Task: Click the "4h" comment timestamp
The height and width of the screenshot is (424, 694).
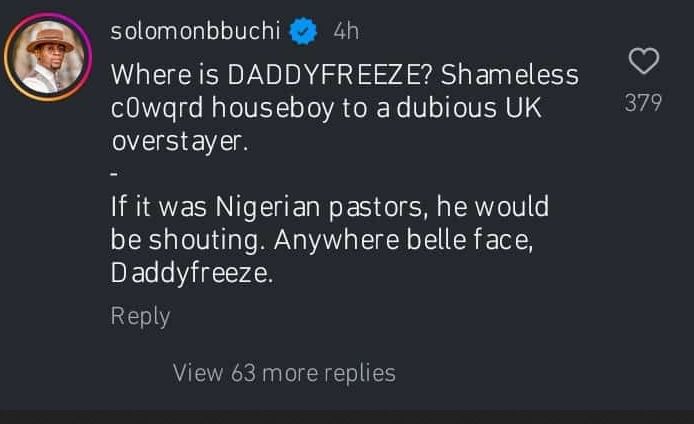Action: pyautogui.click(x=345, y=32)
